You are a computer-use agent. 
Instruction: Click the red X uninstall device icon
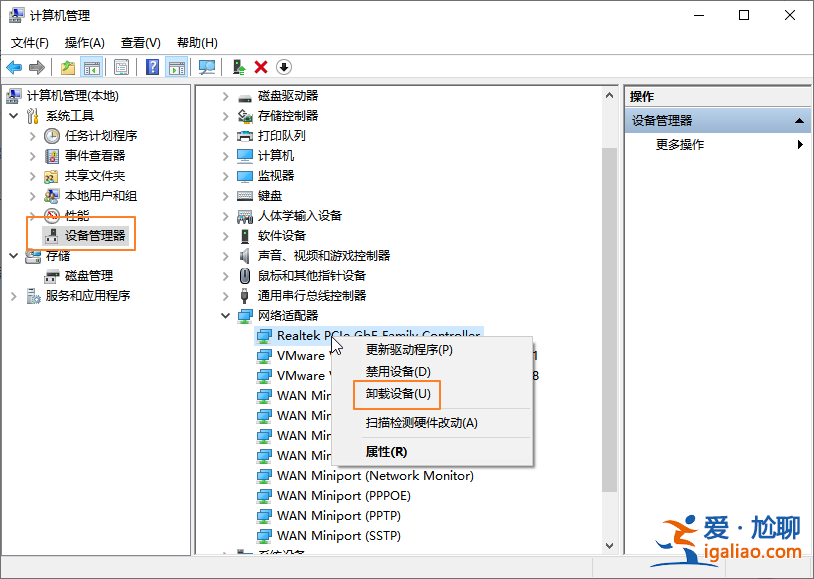click(261, 67)
